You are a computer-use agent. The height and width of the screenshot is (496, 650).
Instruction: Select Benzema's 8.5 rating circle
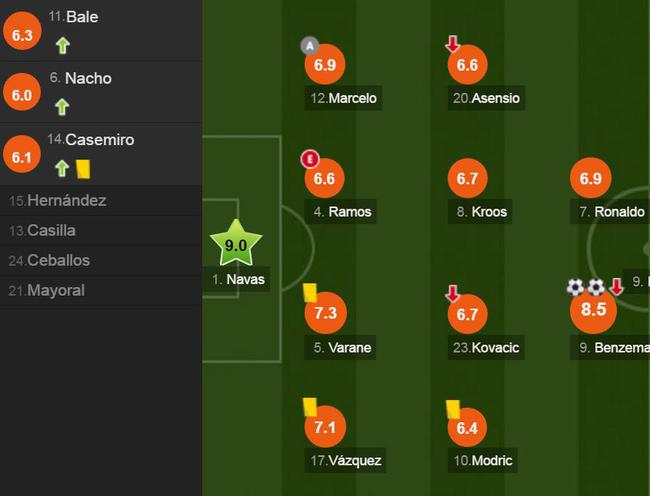point(593,310)
